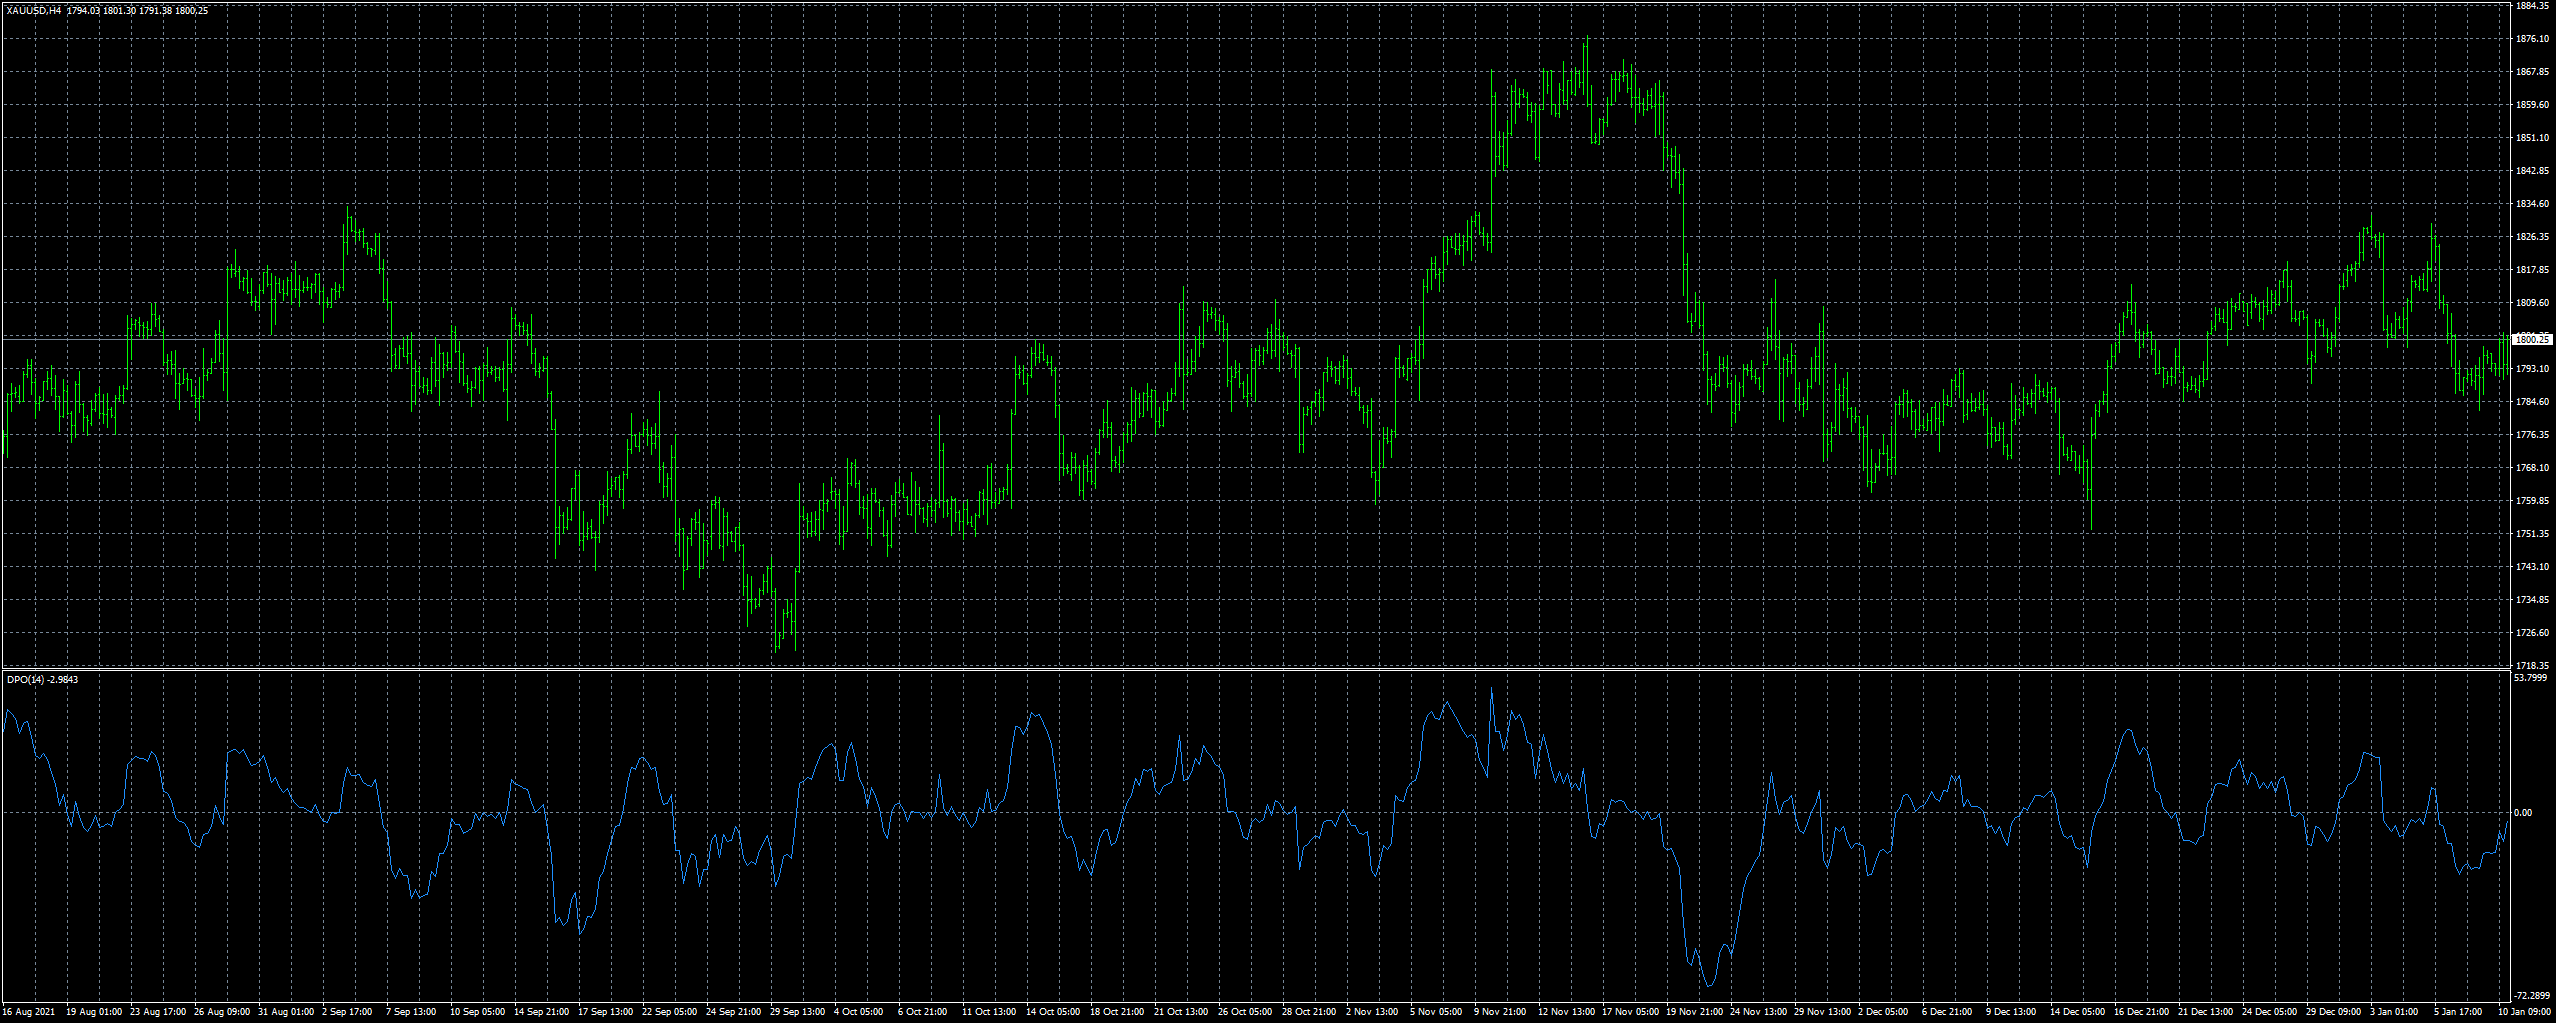Click the 17 Sep 13:00 time label
2556x1023 pixels.
[x=606, y=1012]
